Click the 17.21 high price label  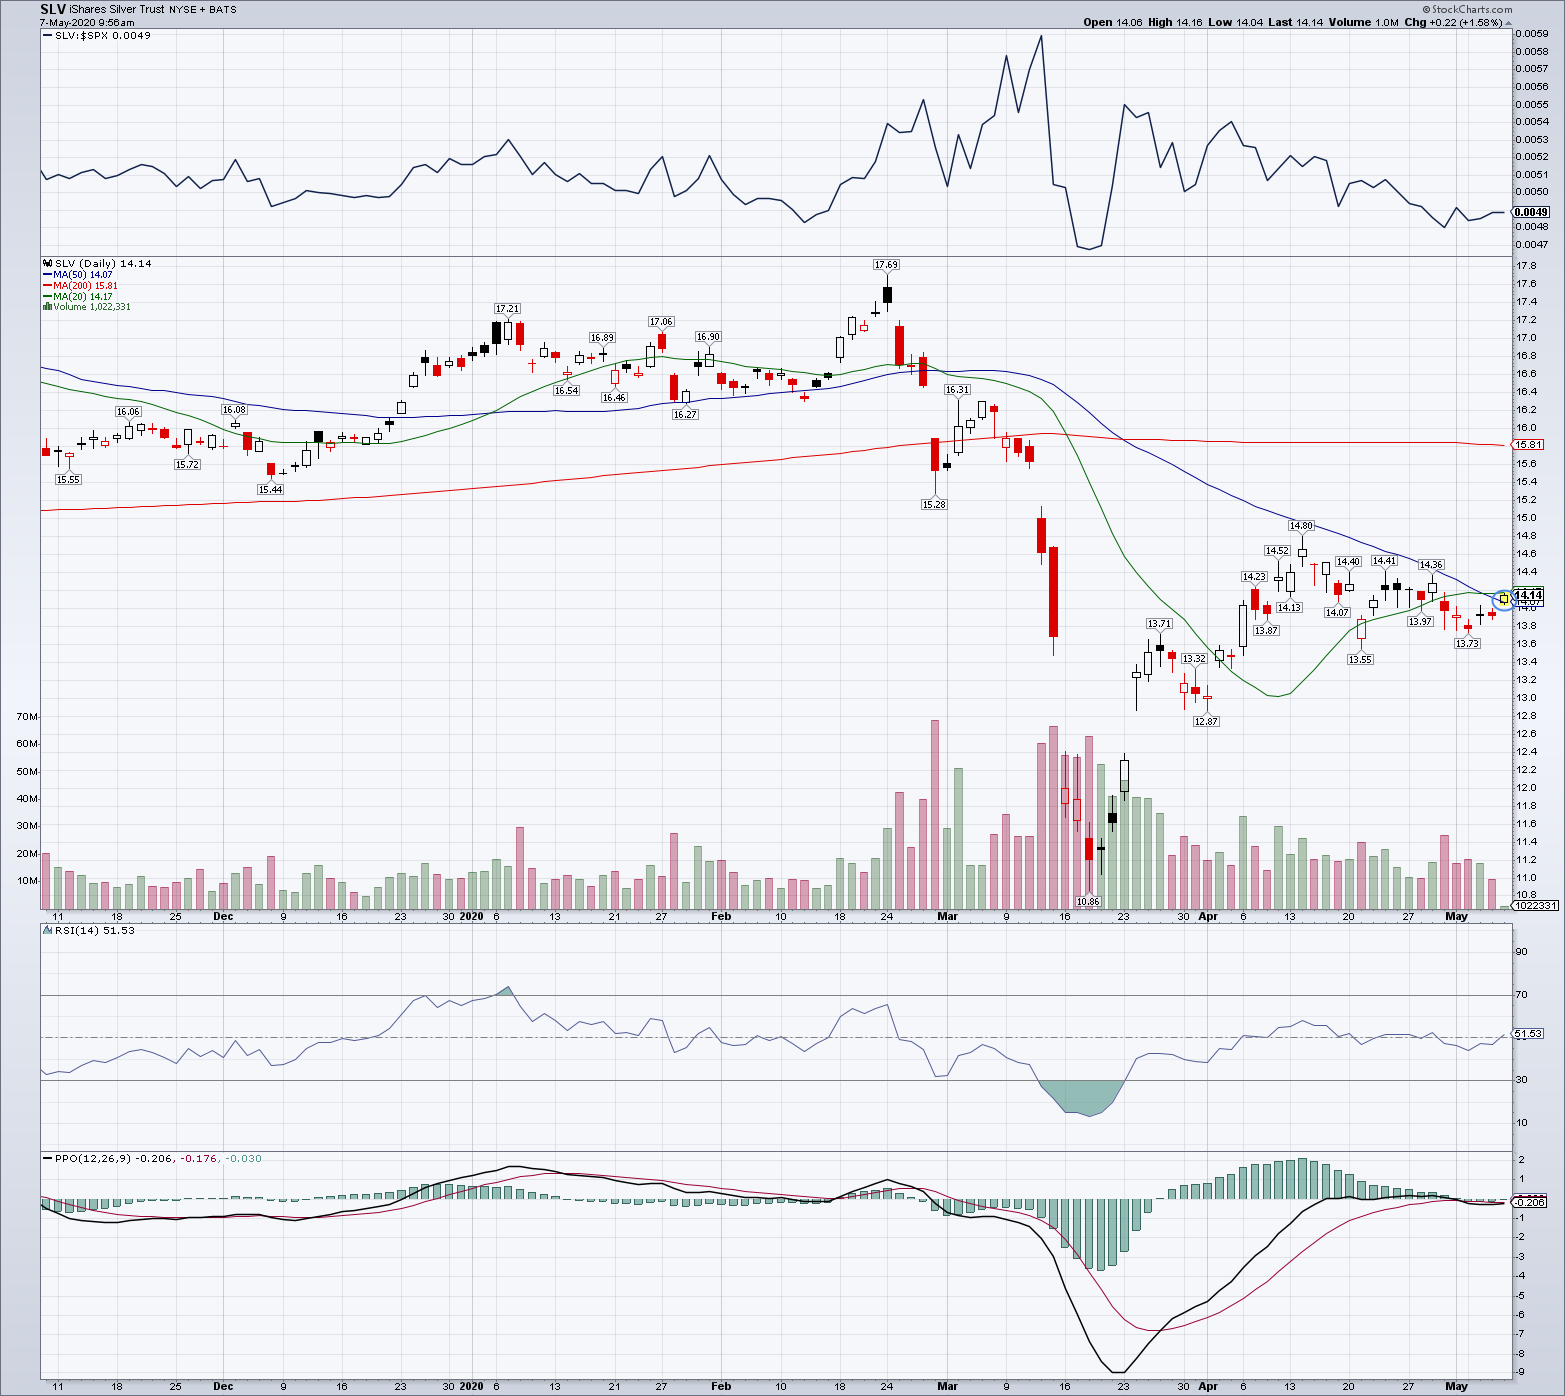tap(508, 309)
